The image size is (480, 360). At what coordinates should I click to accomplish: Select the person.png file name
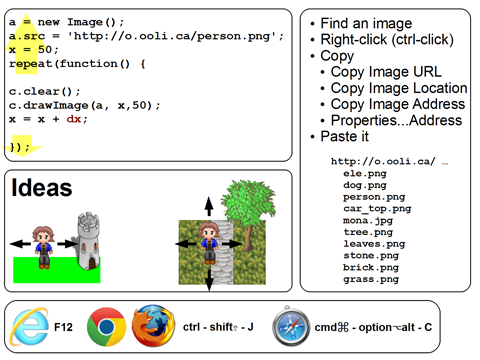[374, 197]
